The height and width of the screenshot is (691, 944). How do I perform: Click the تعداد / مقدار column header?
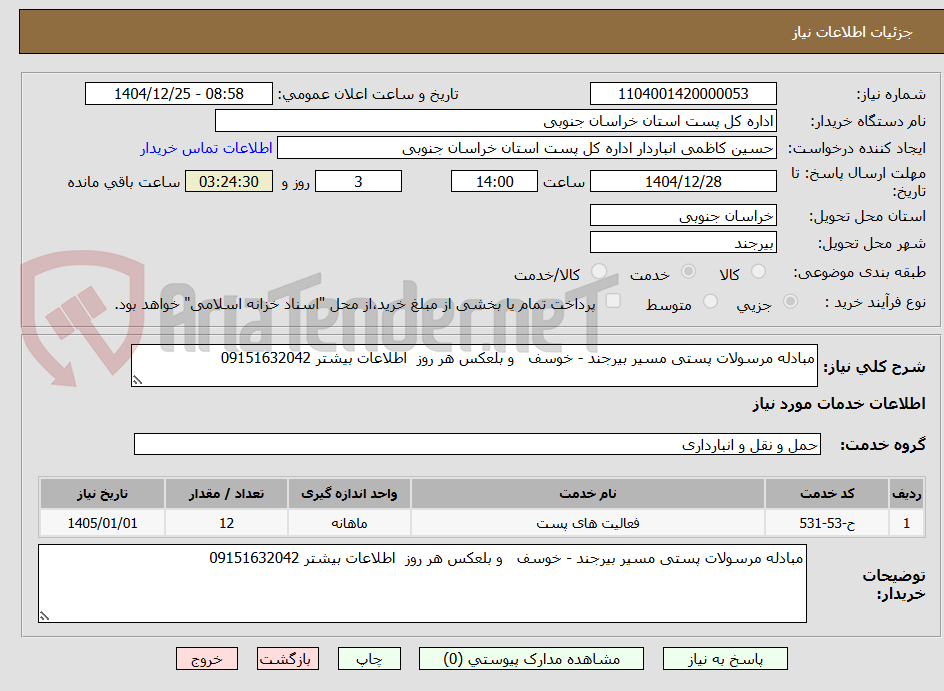[x=226, y=494]
